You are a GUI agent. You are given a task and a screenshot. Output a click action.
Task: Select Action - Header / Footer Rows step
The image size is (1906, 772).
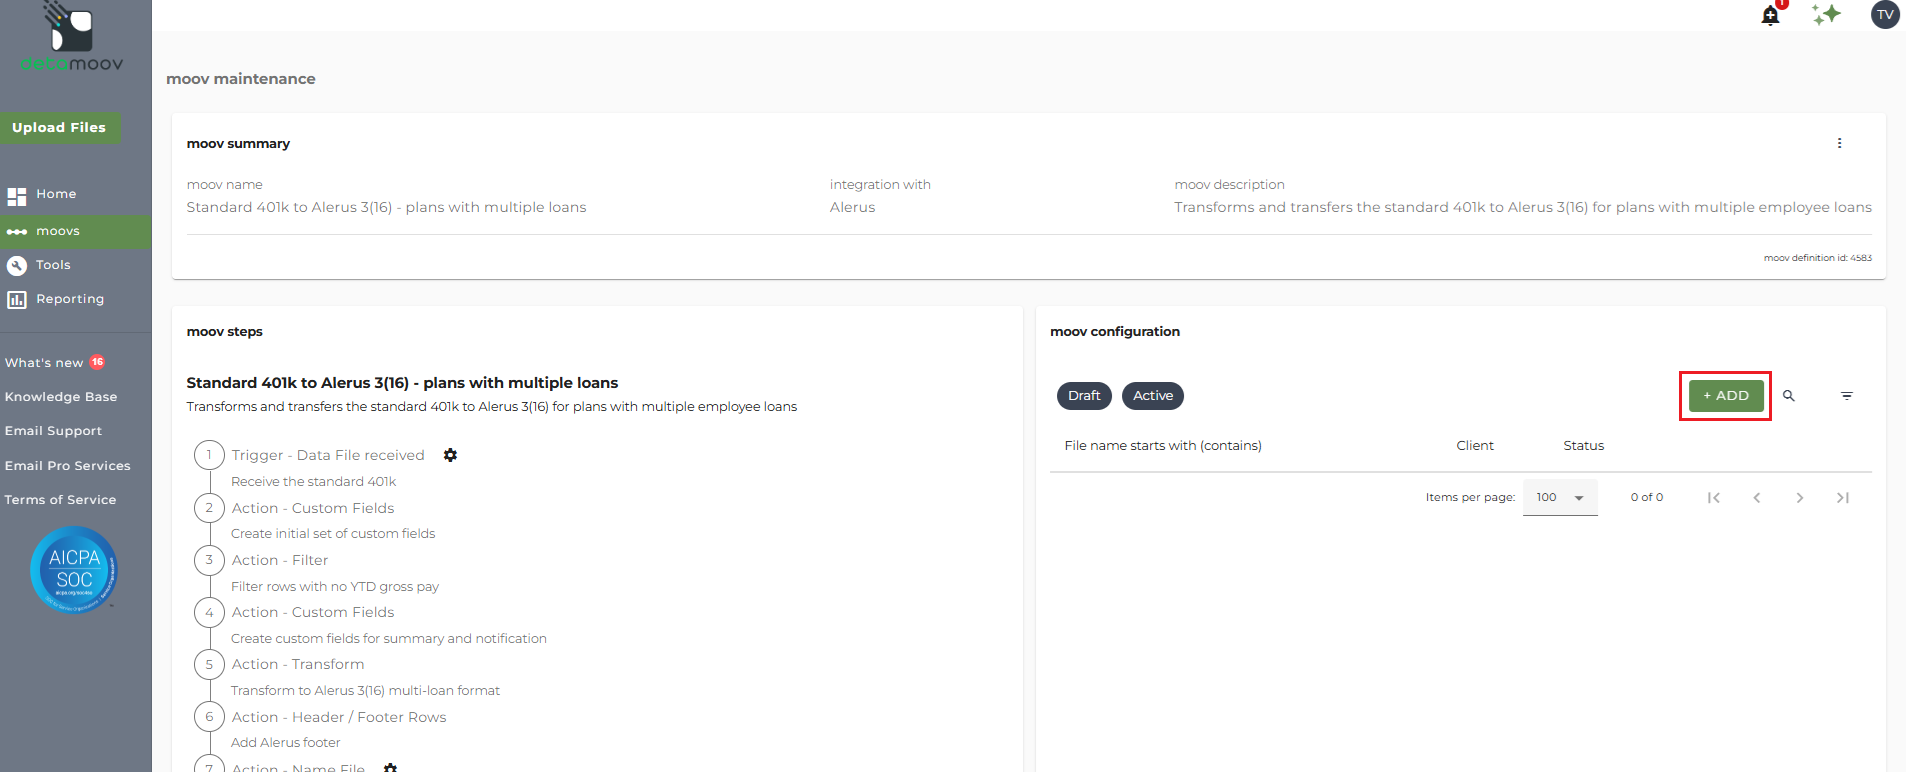[x=339, y=717]
